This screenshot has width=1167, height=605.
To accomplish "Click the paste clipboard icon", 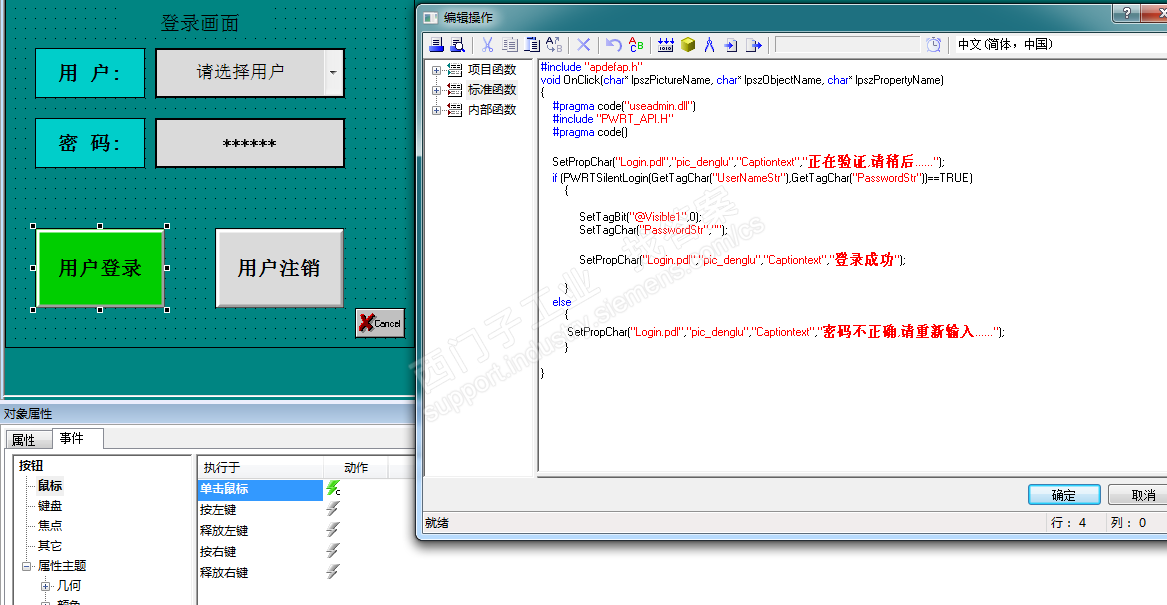I will 532,45.
